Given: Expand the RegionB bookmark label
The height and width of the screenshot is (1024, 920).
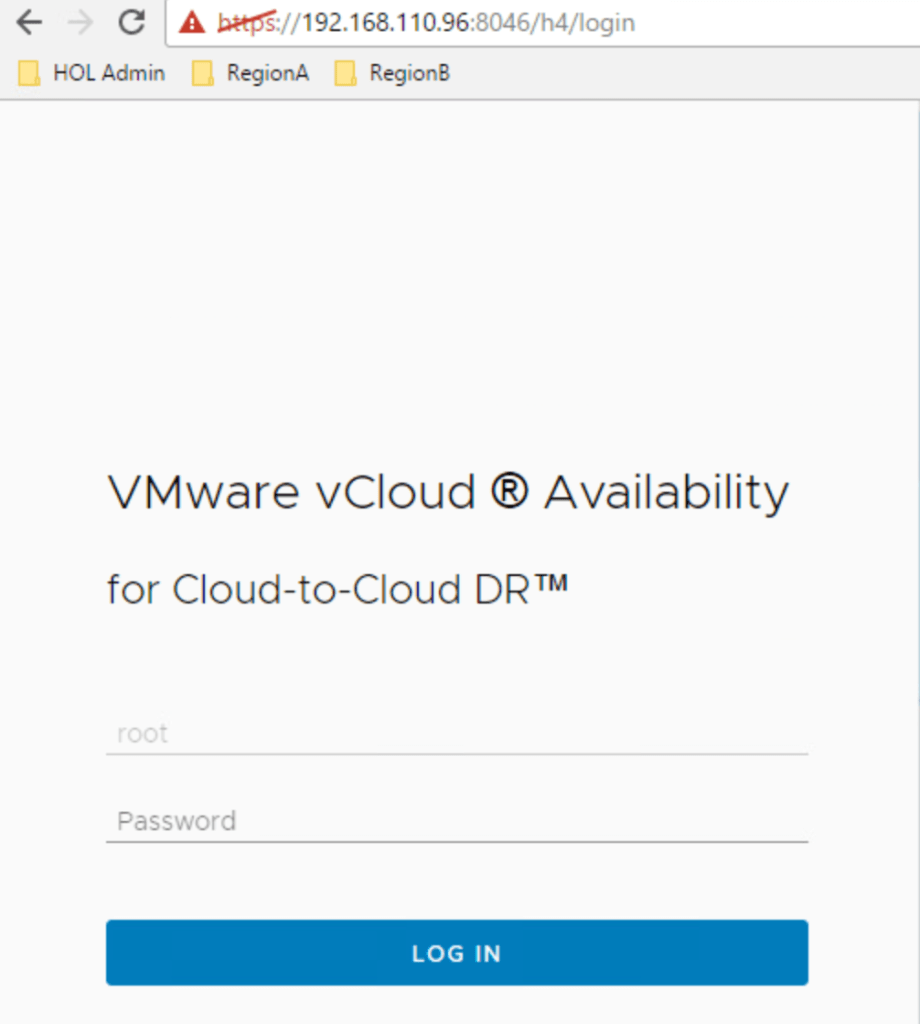Looking at the screenshot, I should [409, 73].
